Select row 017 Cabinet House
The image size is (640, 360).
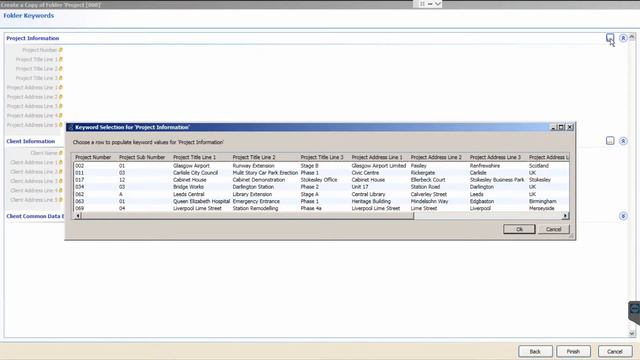(x=321, y=180)
